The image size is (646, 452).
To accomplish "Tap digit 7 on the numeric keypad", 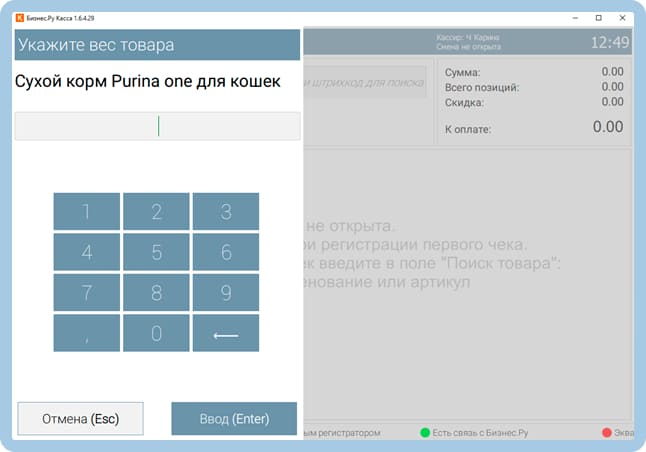I will [x=87, y=292].
